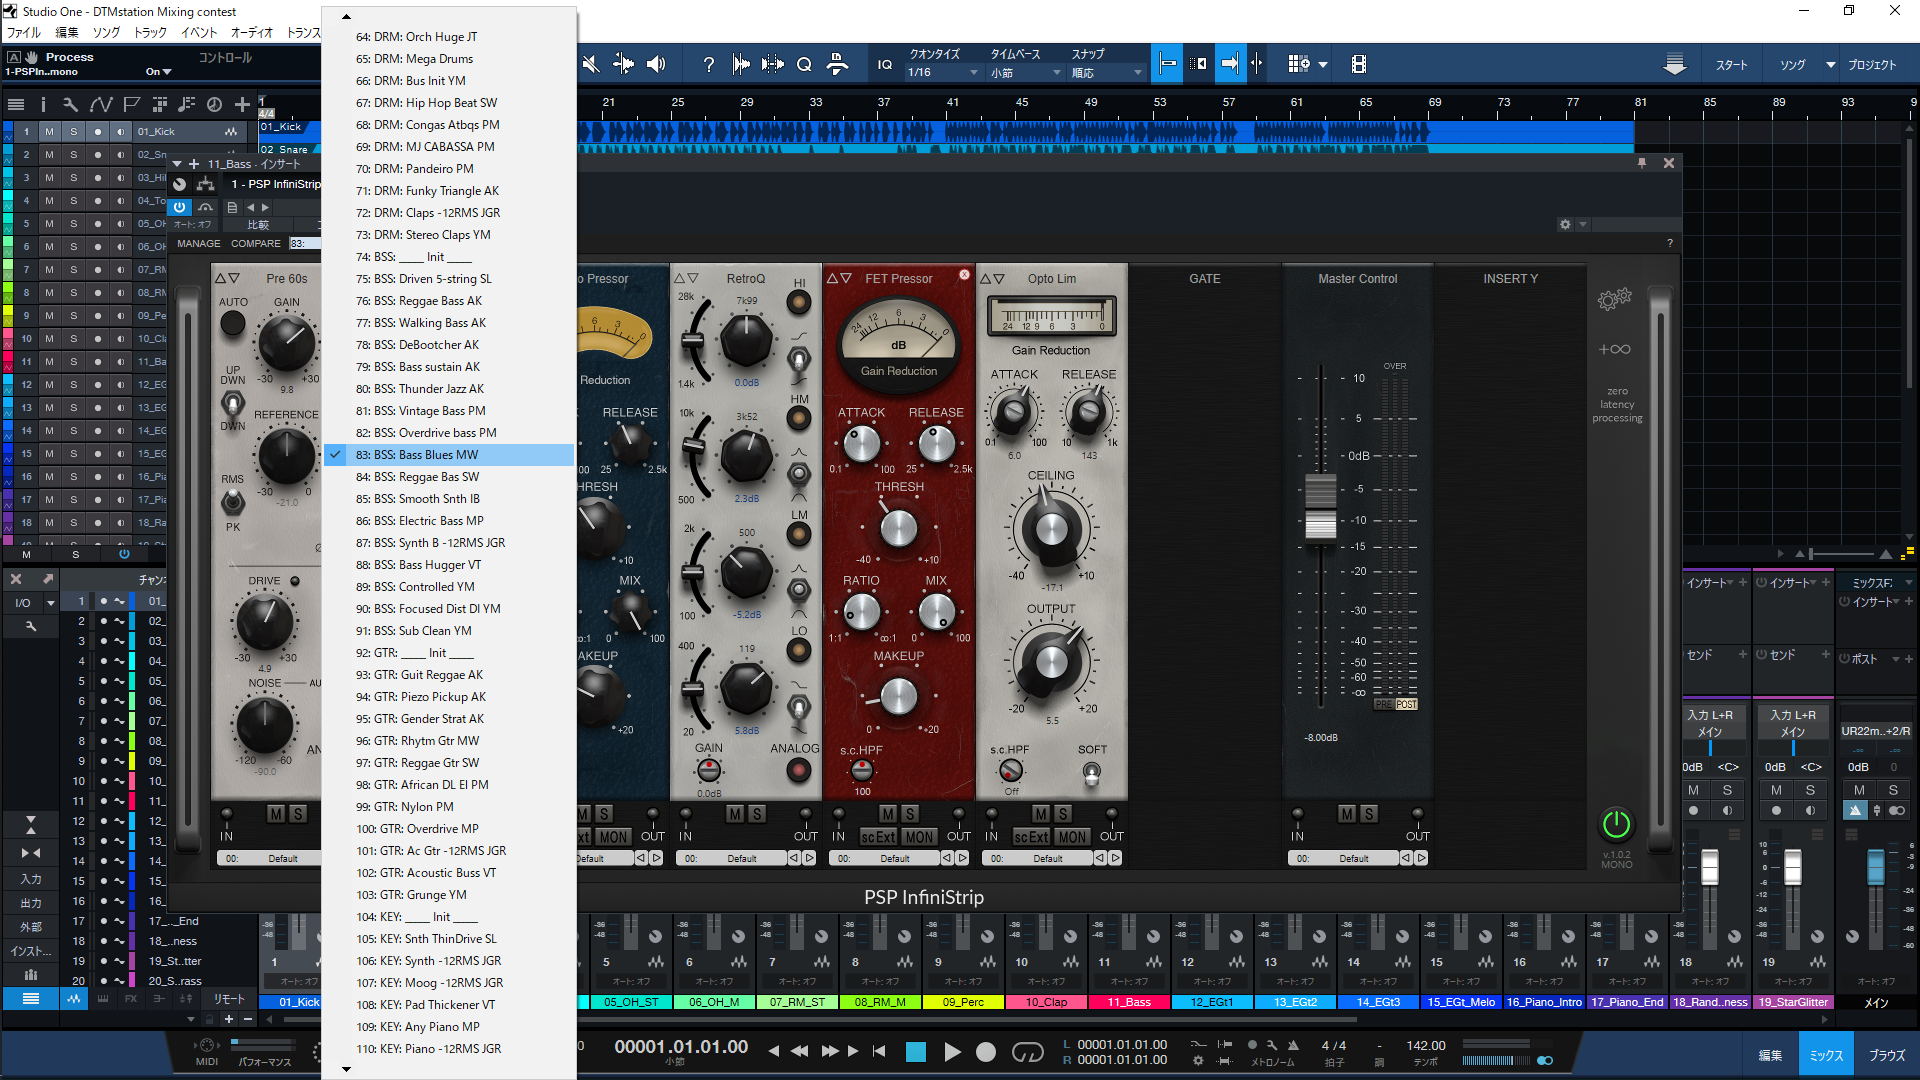This screenshot has width=1920, height=1080.
Task: Click the fast forward transport button
Action: 830,1051
